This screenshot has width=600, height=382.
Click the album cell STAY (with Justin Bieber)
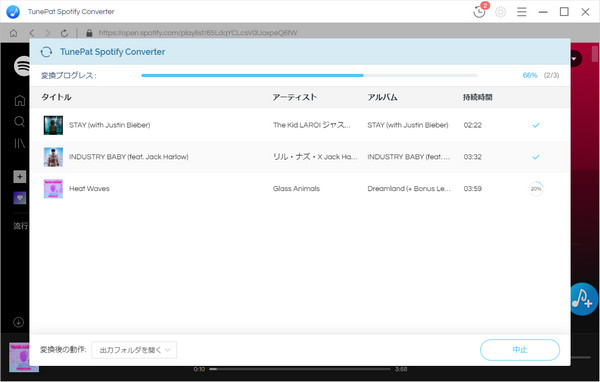point(408,125)
